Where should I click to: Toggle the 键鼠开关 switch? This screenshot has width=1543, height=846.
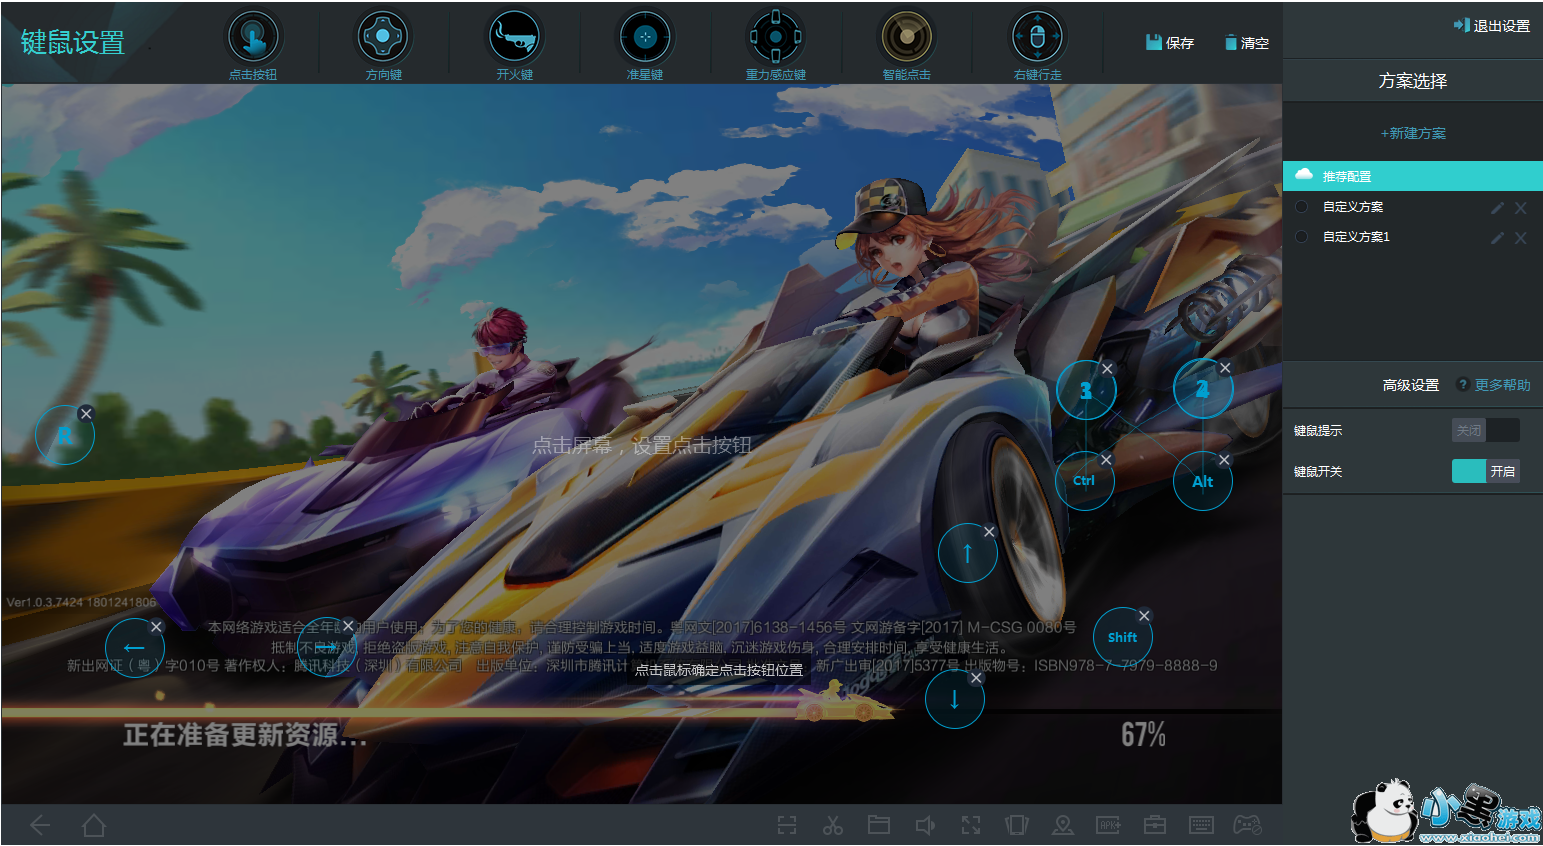pos(1486,471)
